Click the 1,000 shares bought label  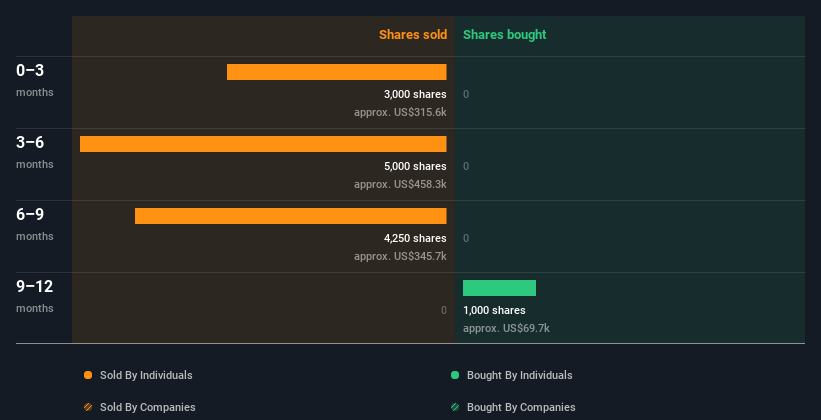[494, 310]
